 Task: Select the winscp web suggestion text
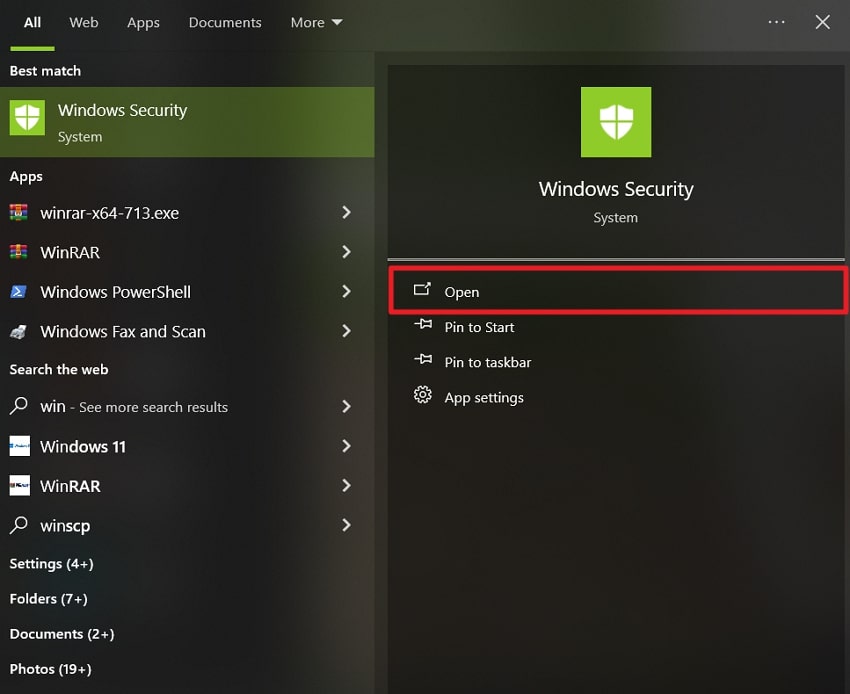pyautogui.click(x=65, y=526)
